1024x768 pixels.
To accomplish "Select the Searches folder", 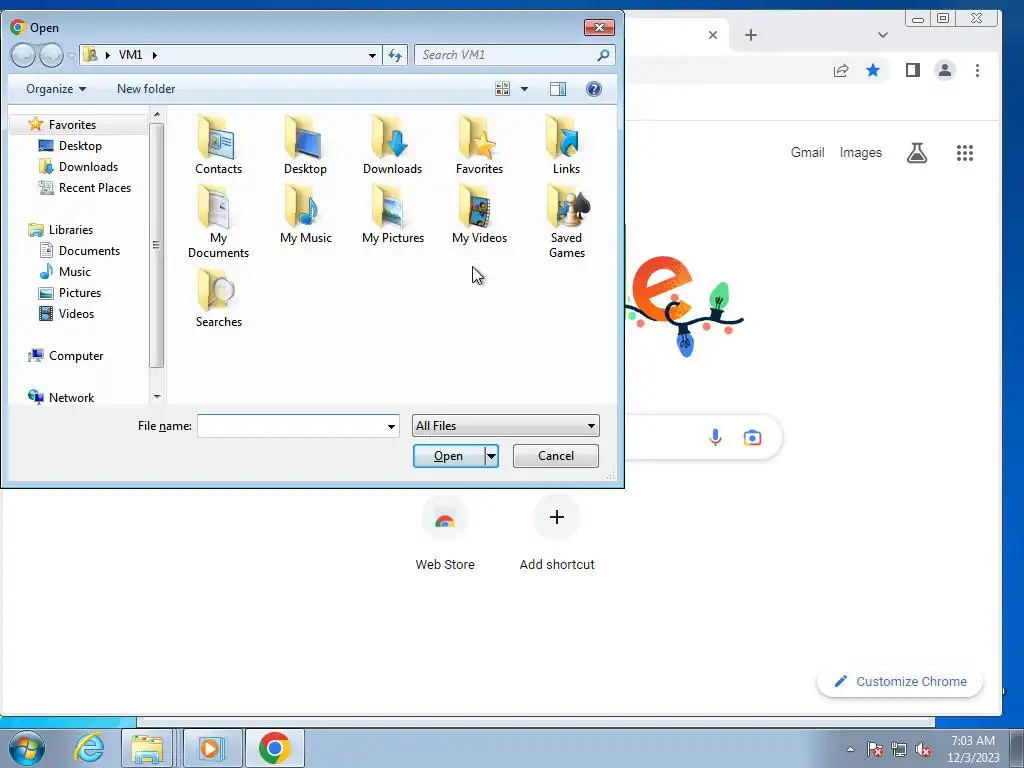I will (x=218, y=298).
